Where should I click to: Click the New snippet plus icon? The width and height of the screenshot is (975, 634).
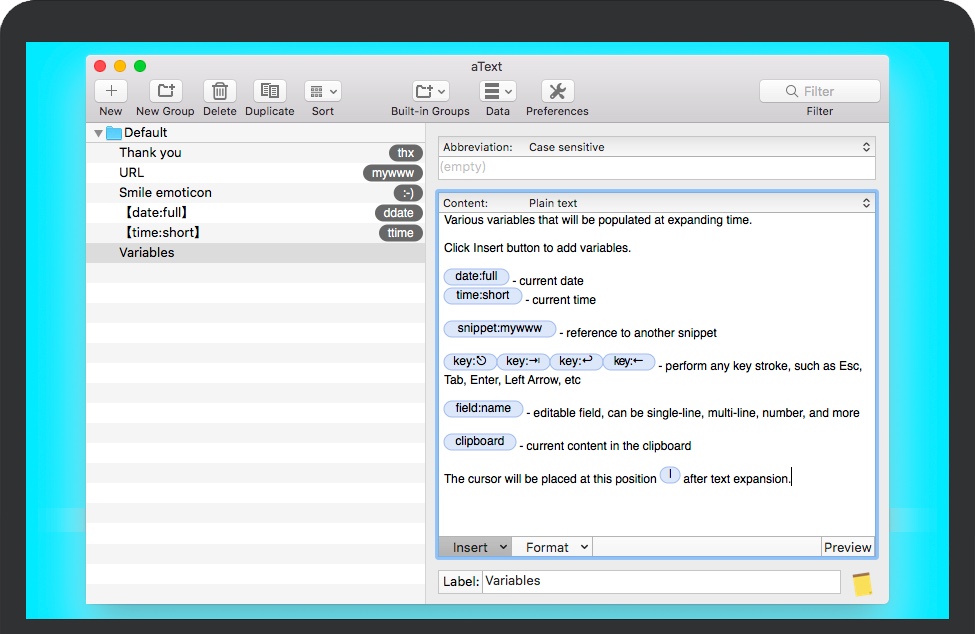(111, 91)
